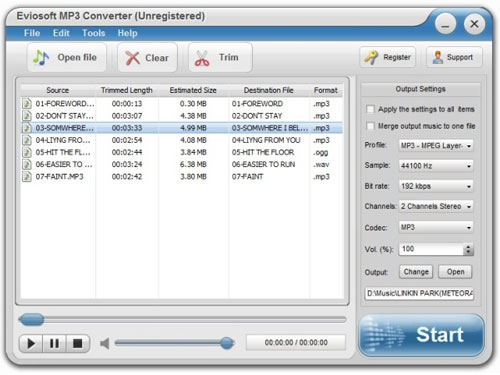
Task: Select source 07-FAINT.MP3 in the list
Action: (x=59, y=176)
